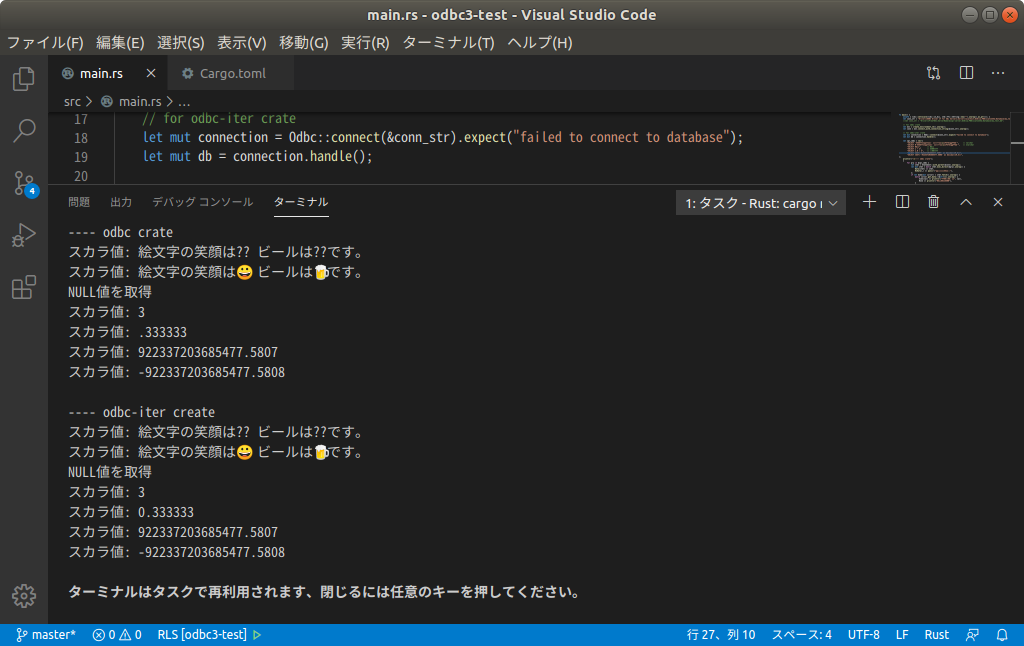Image resolution: width=1024 pixels, height=646 pixels.
Task: Change end of line sequence LF
Action: click(902, 635)
